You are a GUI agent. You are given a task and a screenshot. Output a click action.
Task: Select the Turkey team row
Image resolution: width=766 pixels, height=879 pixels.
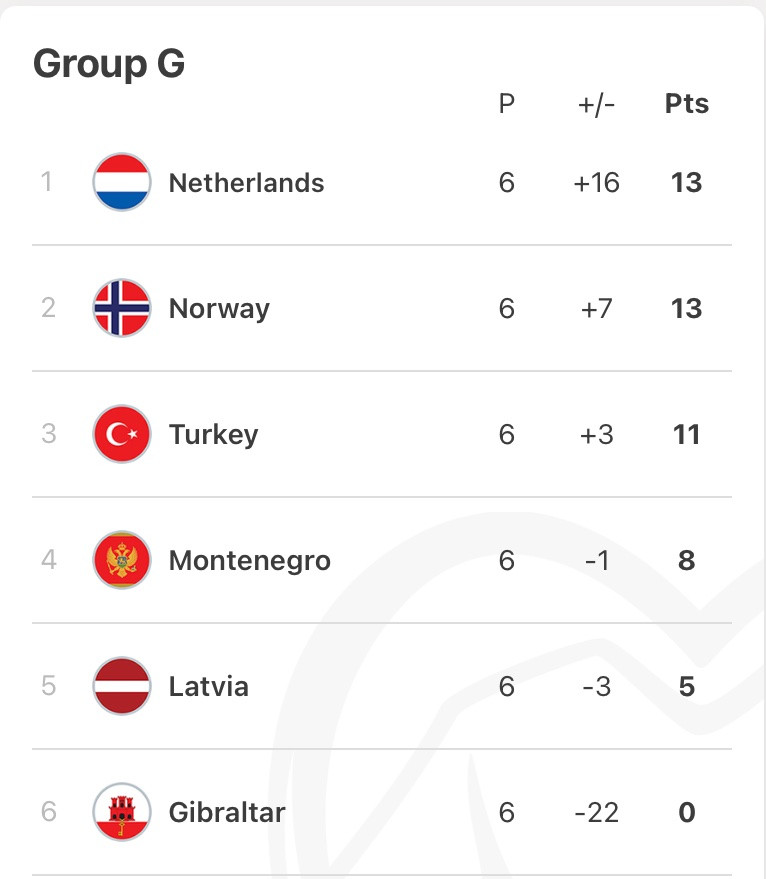(x=382, y=434)
